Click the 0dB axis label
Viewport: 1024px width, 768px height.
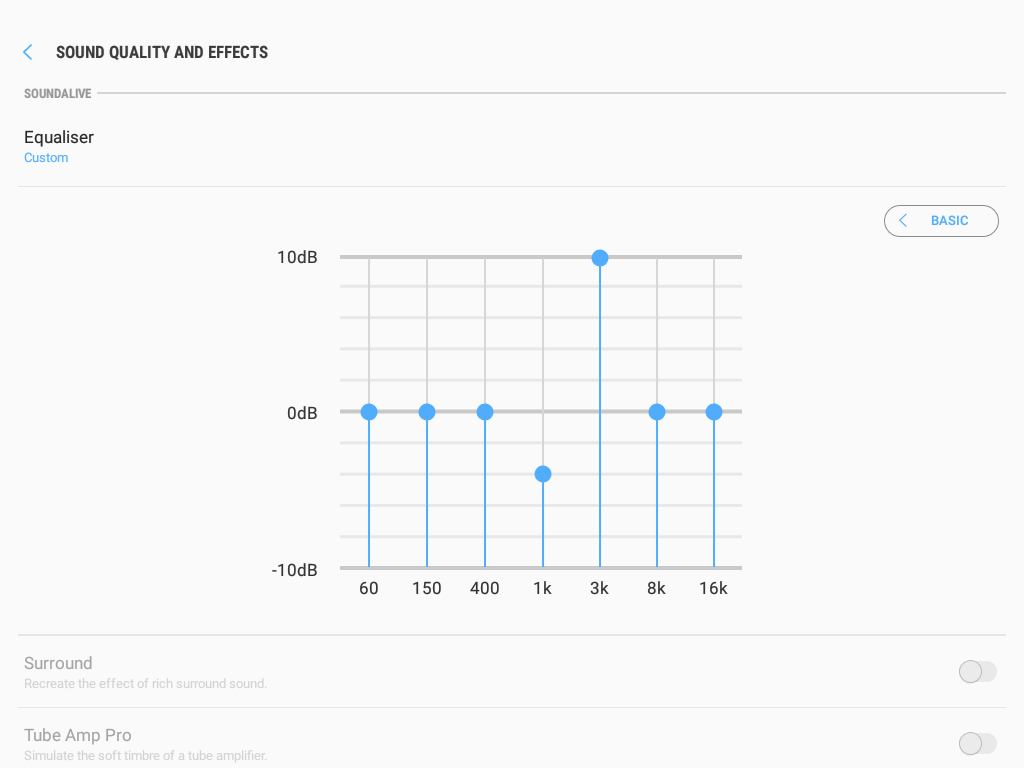tap(302, 413)
